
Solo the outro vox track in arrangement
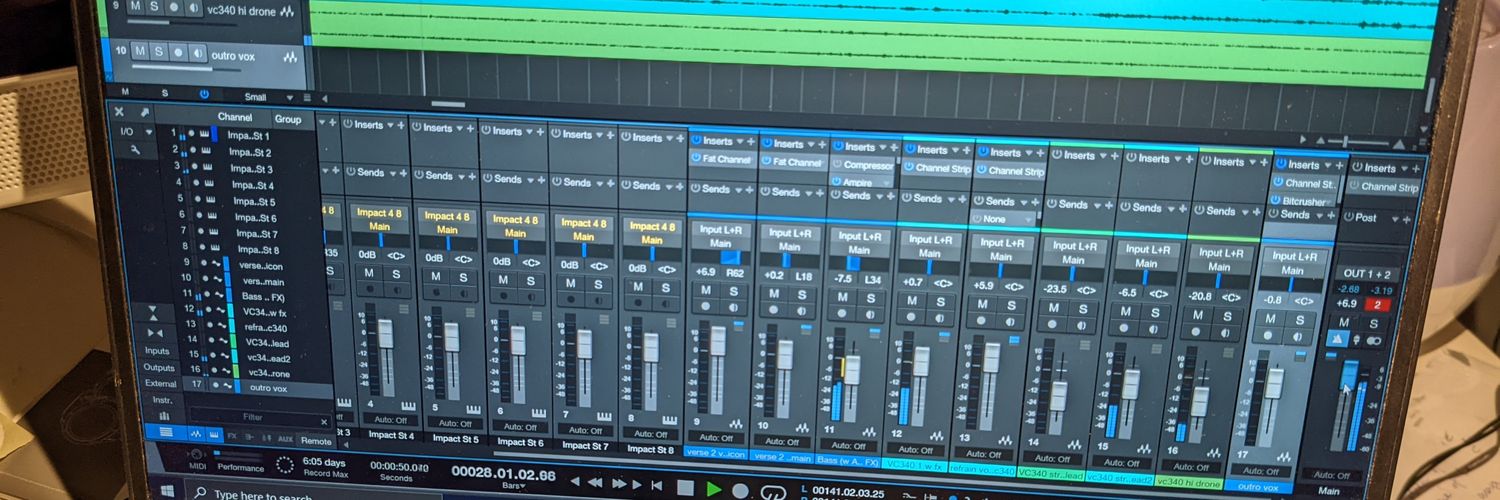(x=159, y=51)
